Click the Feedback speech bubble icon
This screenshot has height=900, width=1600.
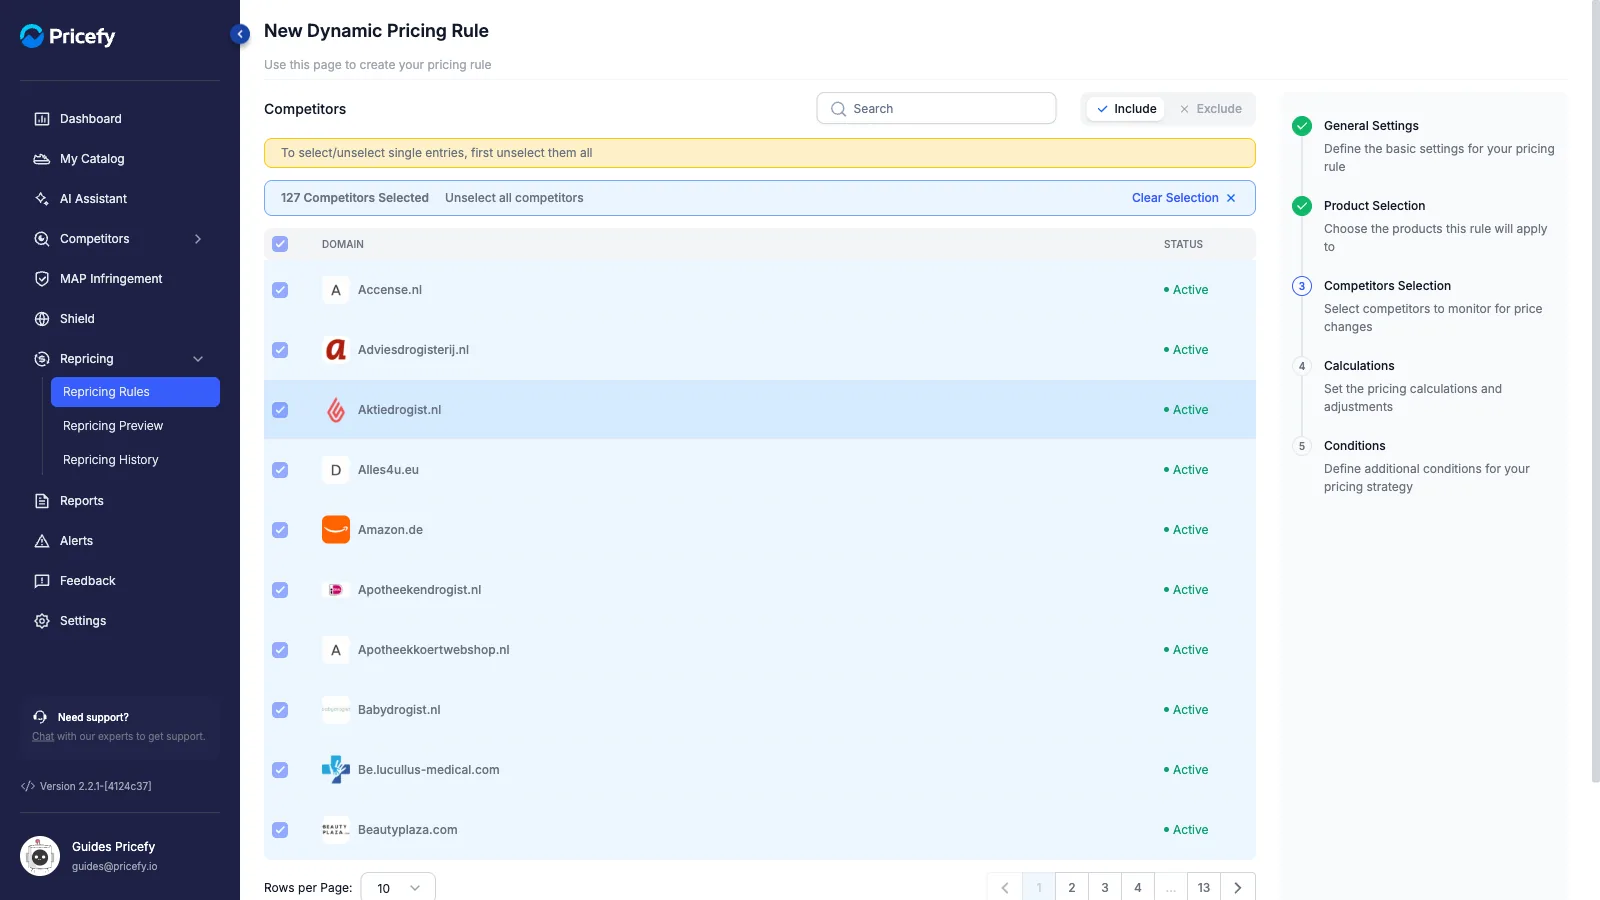coord(42,581)
